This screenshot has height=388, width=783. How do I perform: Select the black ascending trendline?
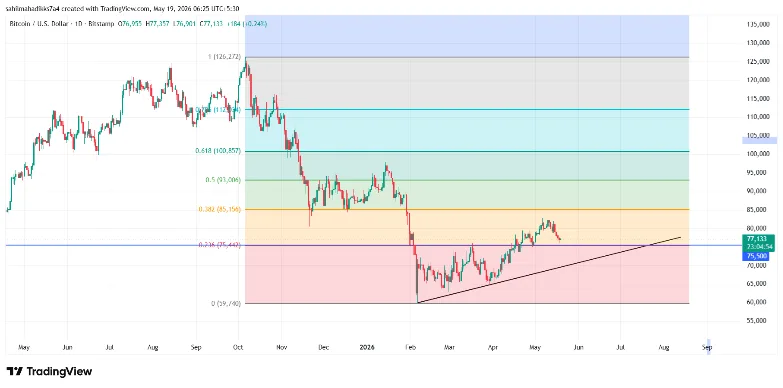coord(549,270)
